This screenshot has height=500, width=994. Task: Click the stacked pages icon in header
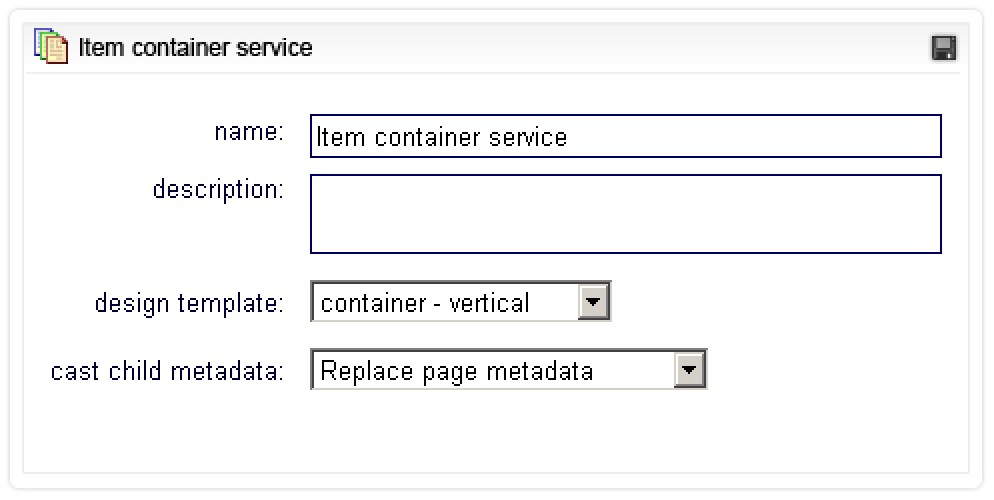point(50,47)
